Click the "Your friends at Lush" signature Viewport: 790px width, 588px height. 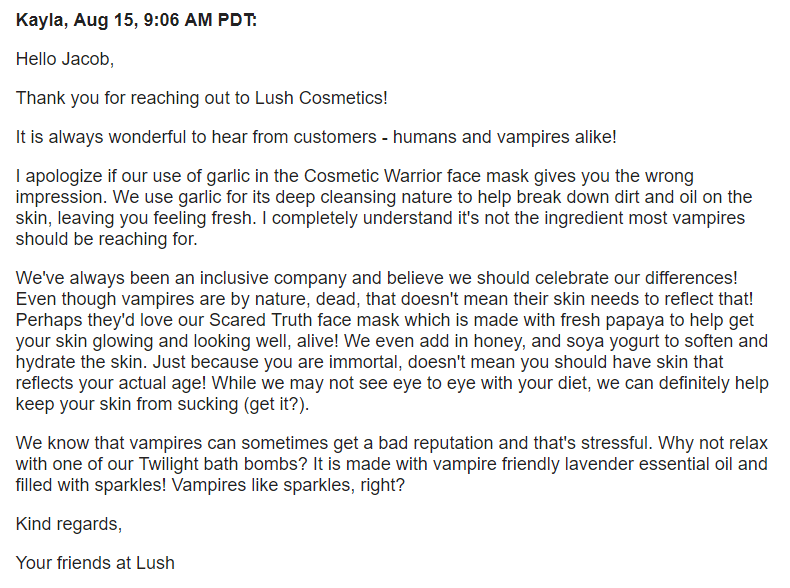pos(95,563)
